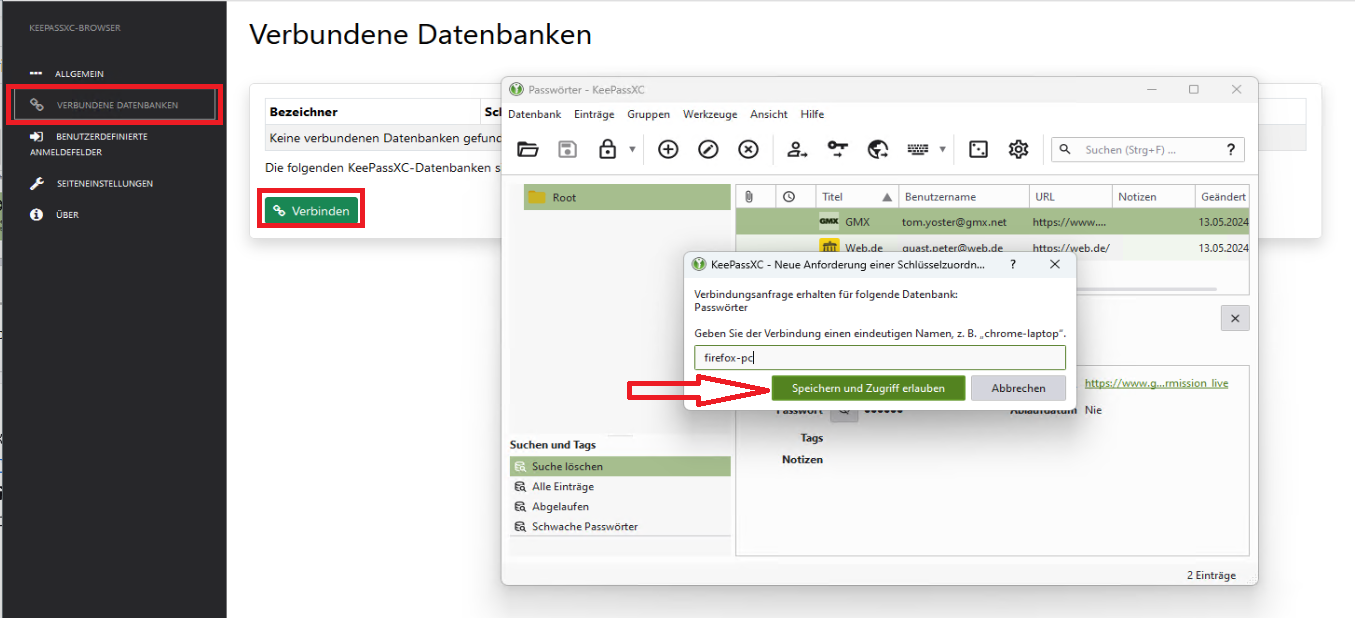Viewport: 1355px width, 618px height.
Task: Click the firefox-pc connection name field
Action: click(879, 357)
